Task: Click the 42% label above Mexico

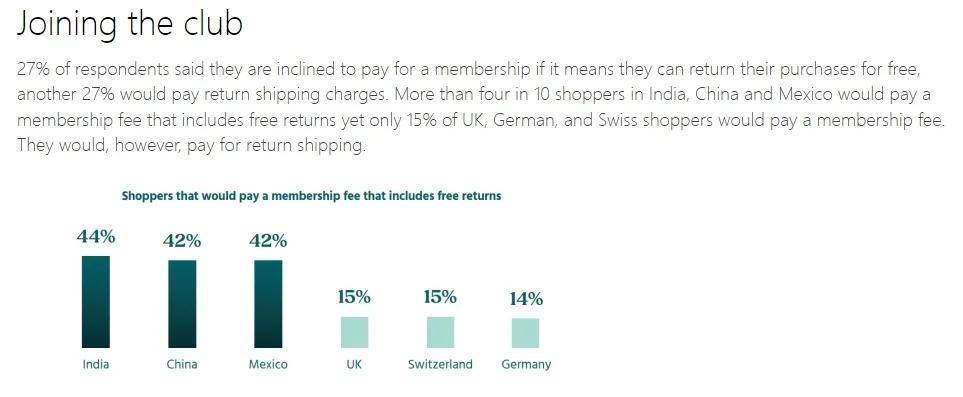Action: (x=268, y=241)
